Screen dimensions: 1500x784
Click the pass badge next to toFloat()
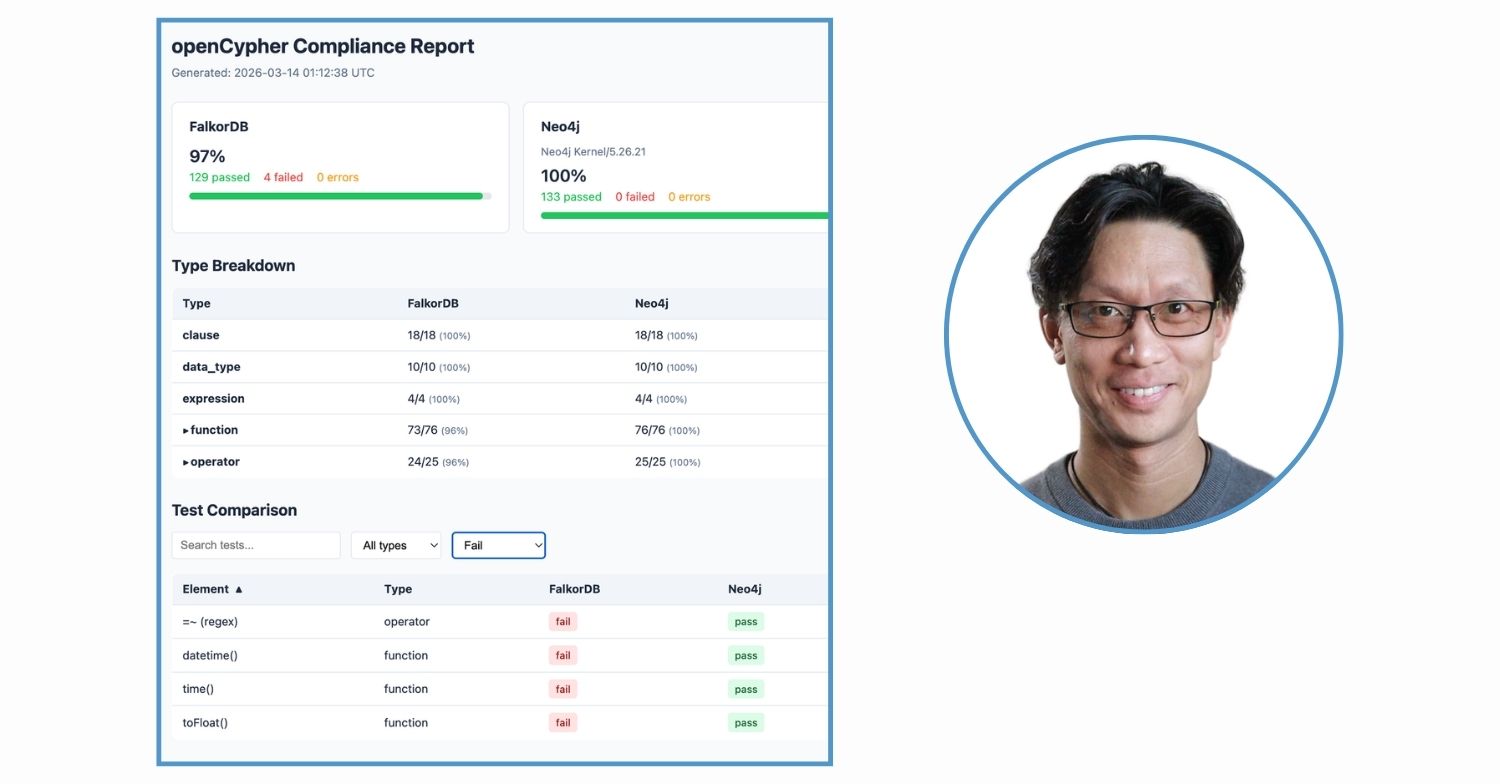745,722
